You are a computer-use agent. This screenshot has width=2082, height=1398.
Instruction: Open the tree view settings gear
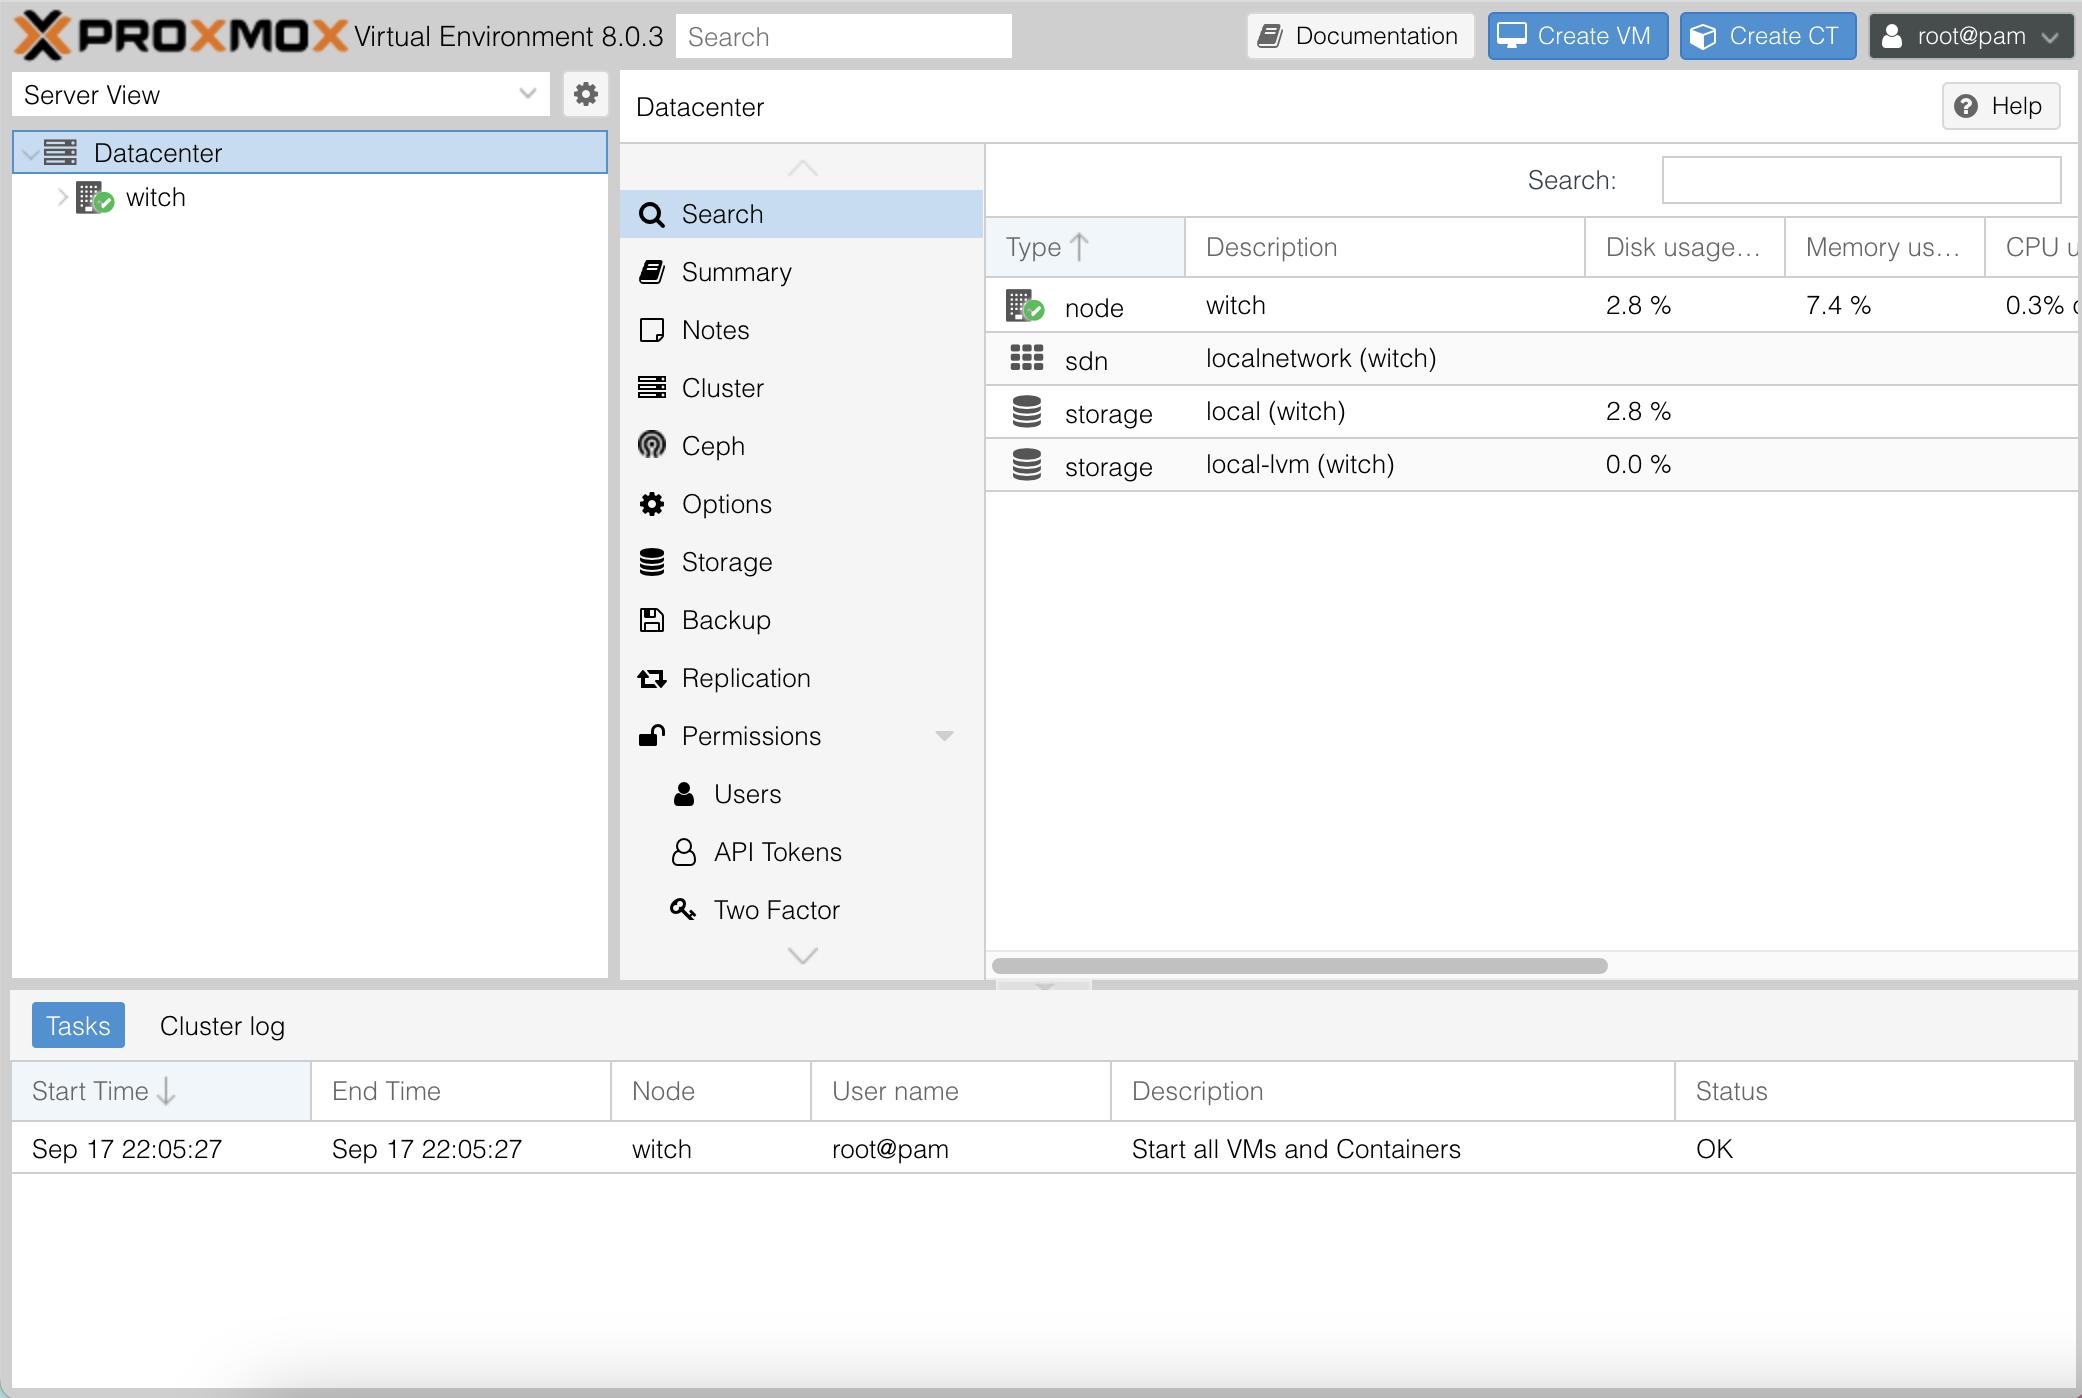pos(586,94)
